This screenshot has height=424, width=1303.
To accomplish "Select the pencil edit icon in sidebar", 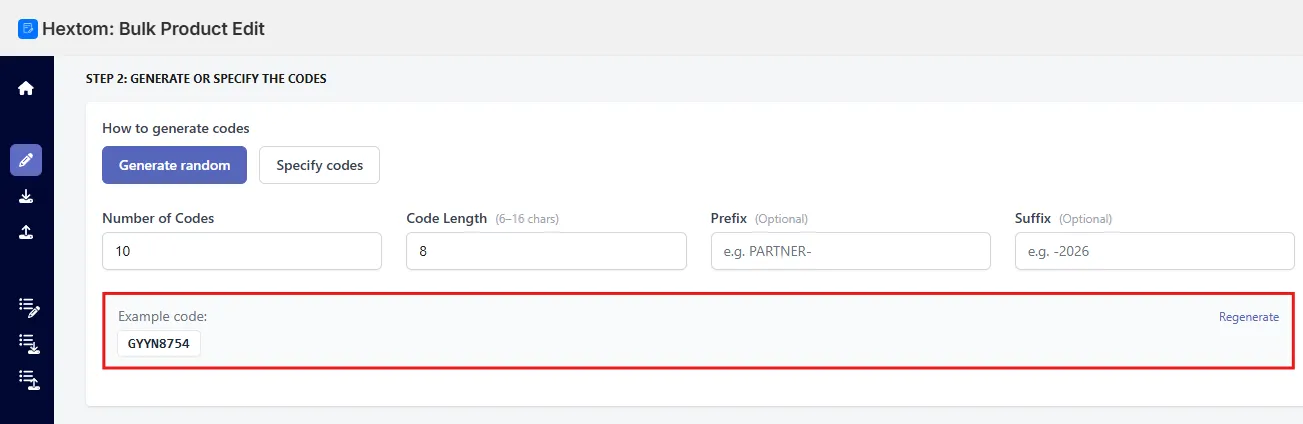I will (x=26, y=160).
